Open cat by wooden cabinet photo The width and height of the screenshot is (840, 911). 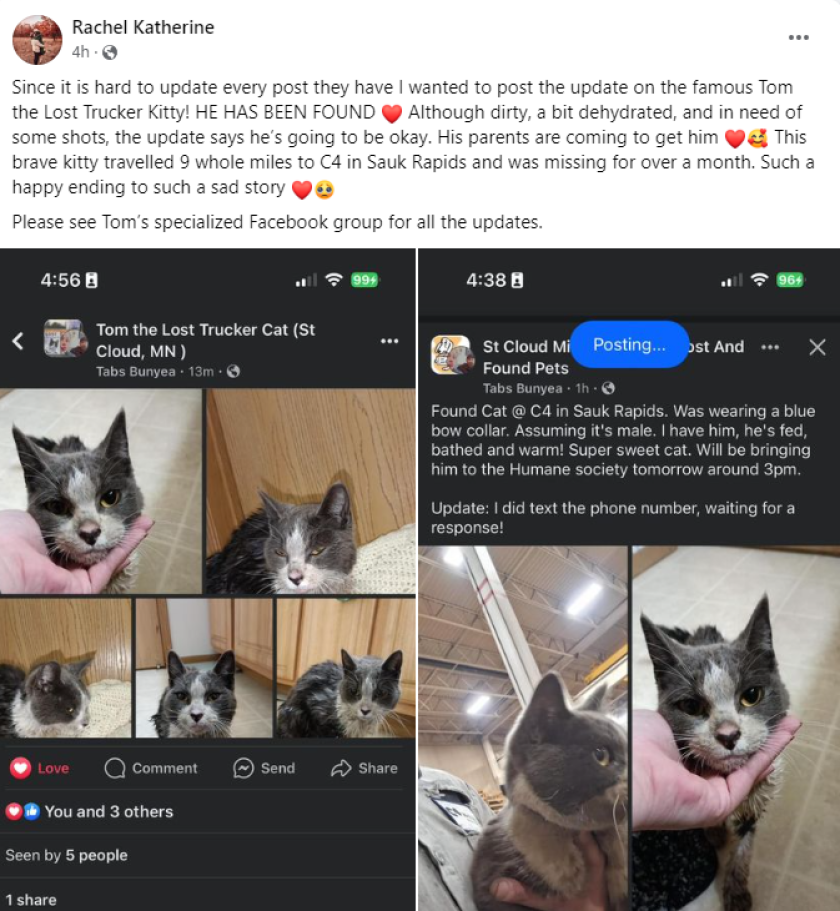(x=311, y=491)
